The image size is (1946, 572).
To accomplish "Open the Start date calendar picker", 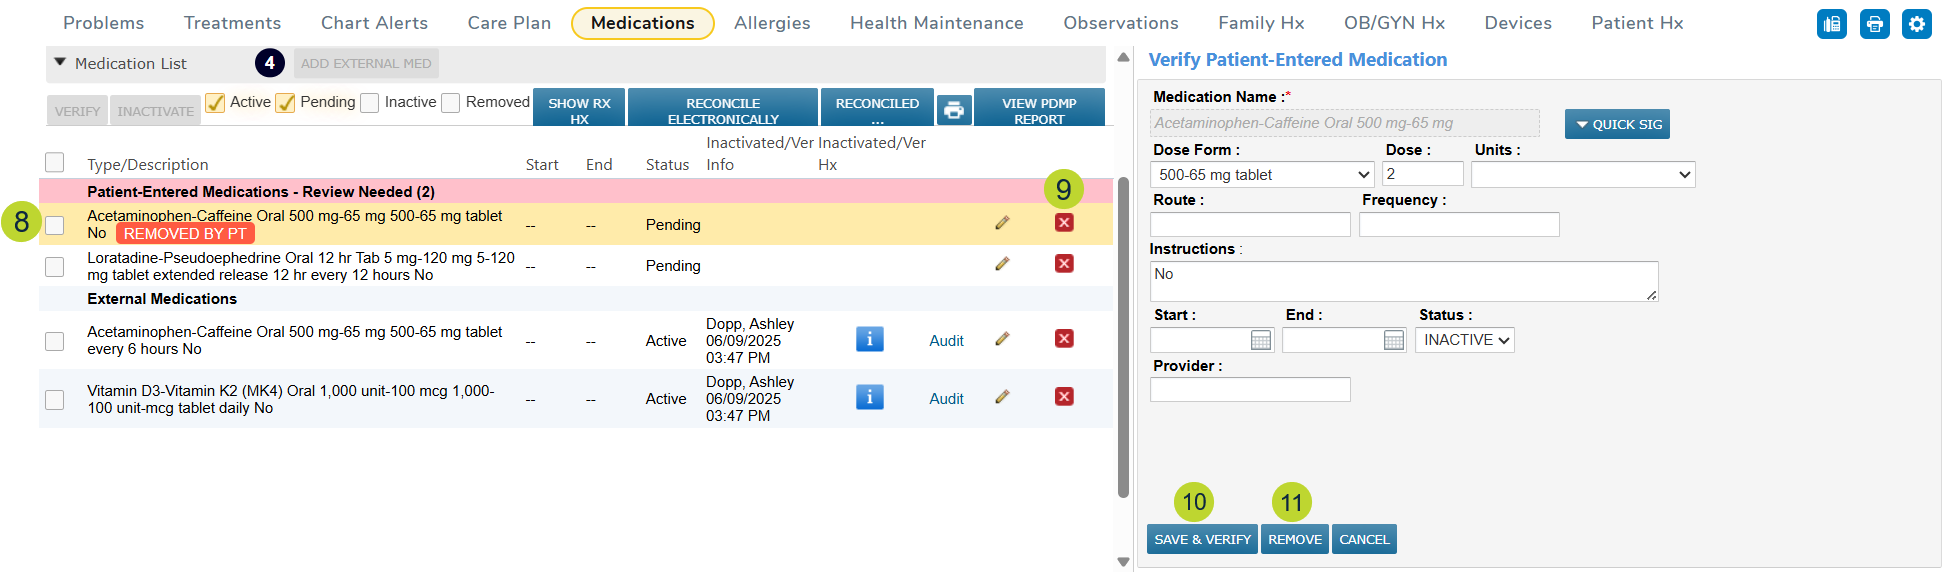I will (x=1261, y=341).
